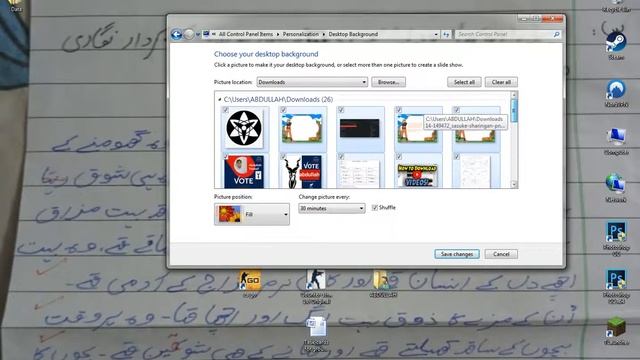640x360 pixels.
Task: Uncheck the table document picture checkbox
Action: coord(341,157)
